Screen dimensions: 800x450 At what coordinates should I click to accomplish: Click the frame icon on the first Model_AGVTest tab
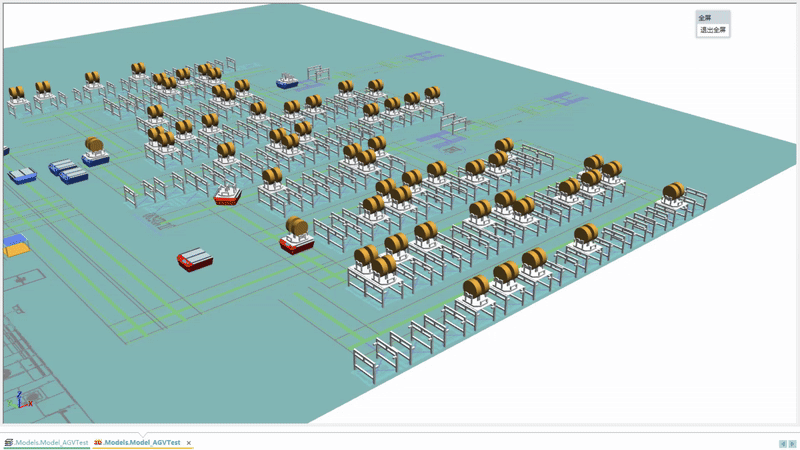click(x=9, y=442)
